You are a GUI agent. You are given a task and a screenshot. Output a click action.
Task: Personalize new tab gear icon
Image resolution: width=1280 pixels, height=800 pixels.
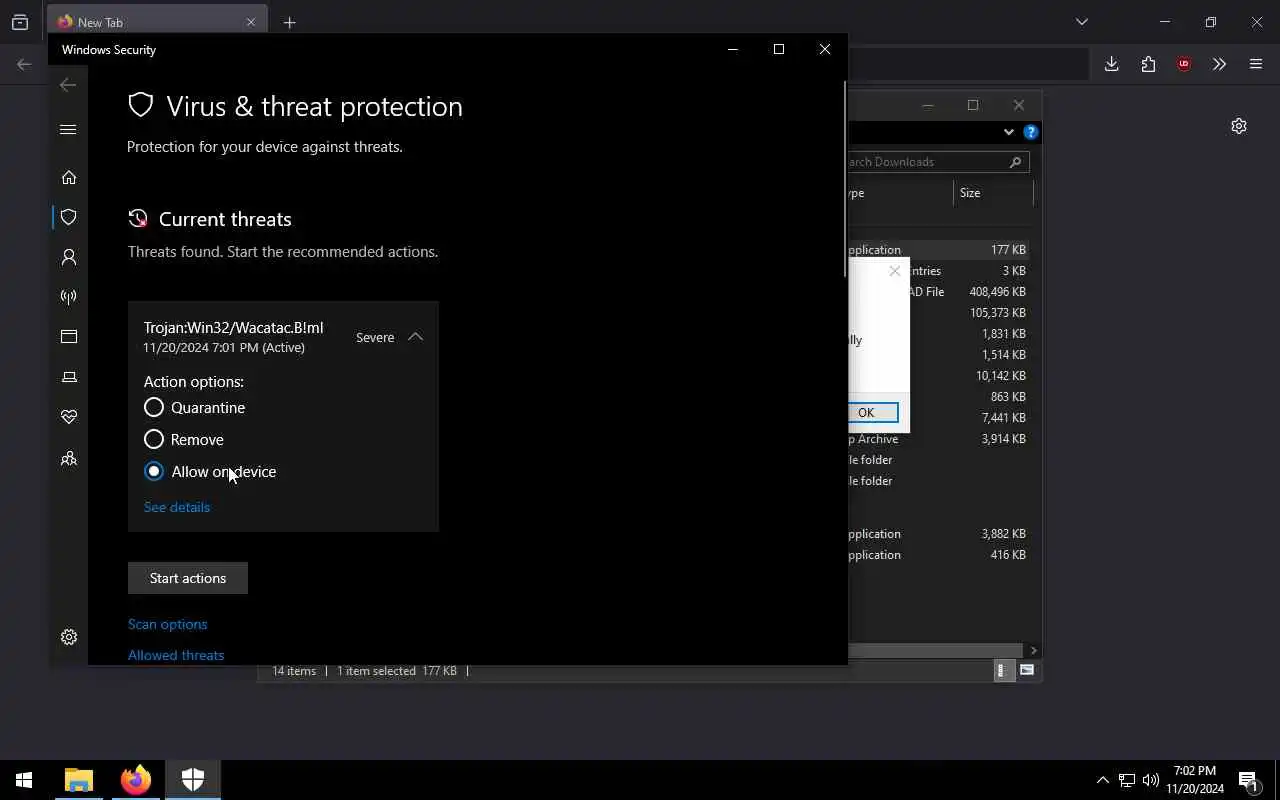1239,126
